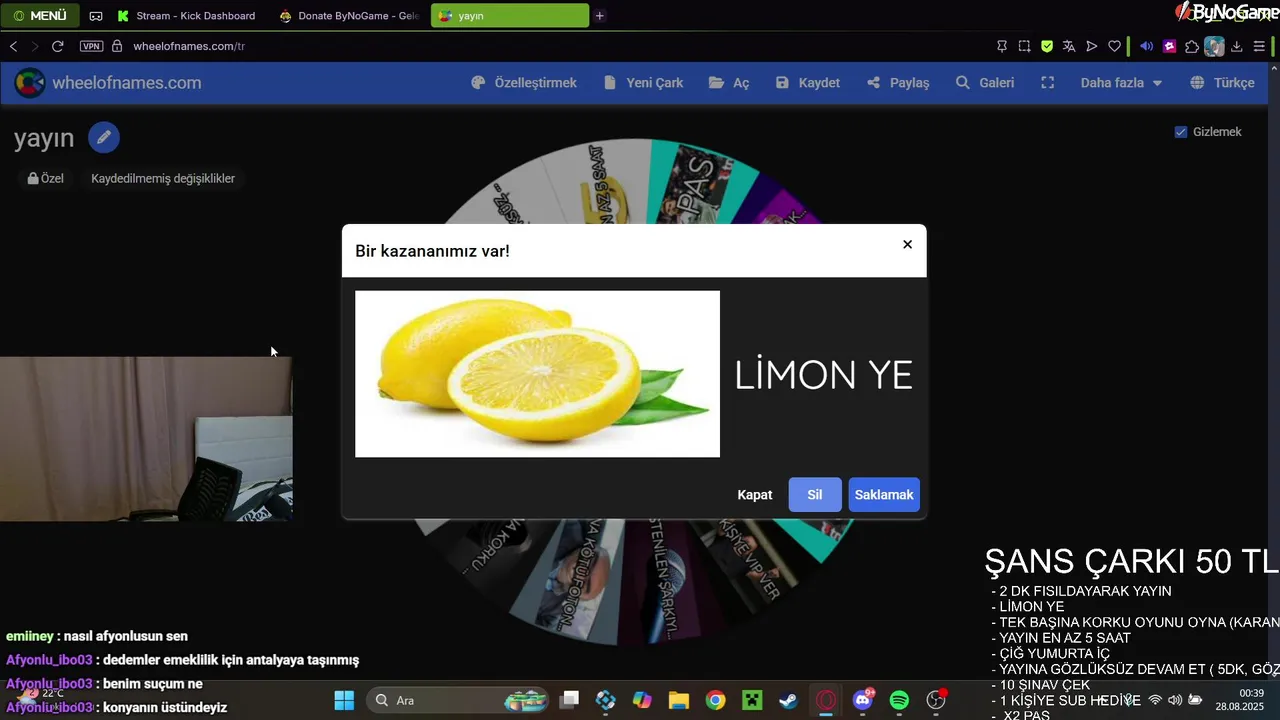The image size is (1280, 720).
Task: Open the Wi-Fi tray icon
Action: (x=1155, y=700)
